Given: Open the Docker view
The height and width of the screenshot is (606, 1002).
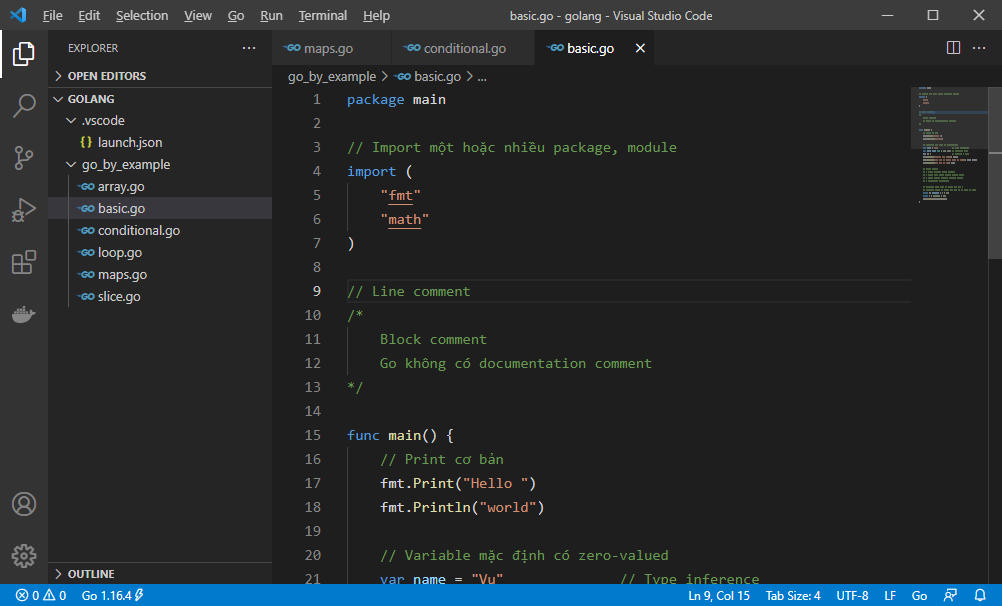Looking at the screenshot, I should [24, 314].
